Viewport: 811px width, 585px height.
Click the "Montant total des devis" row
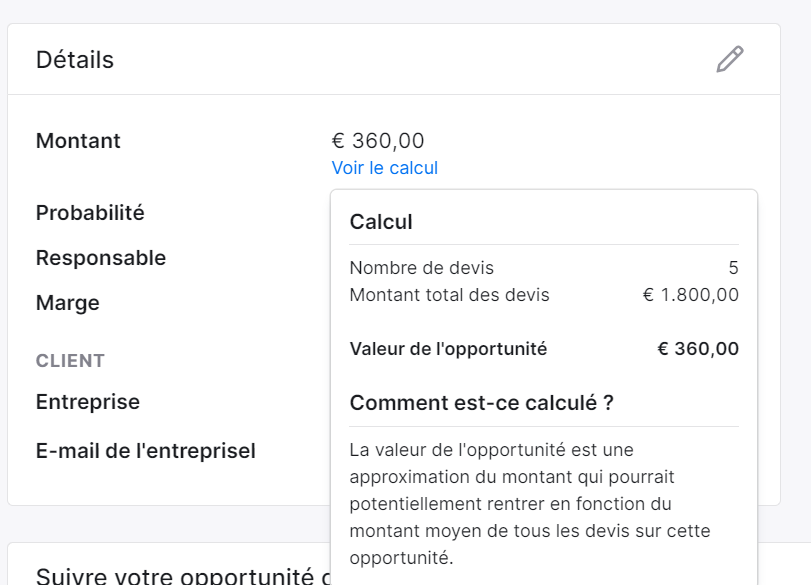544,295
